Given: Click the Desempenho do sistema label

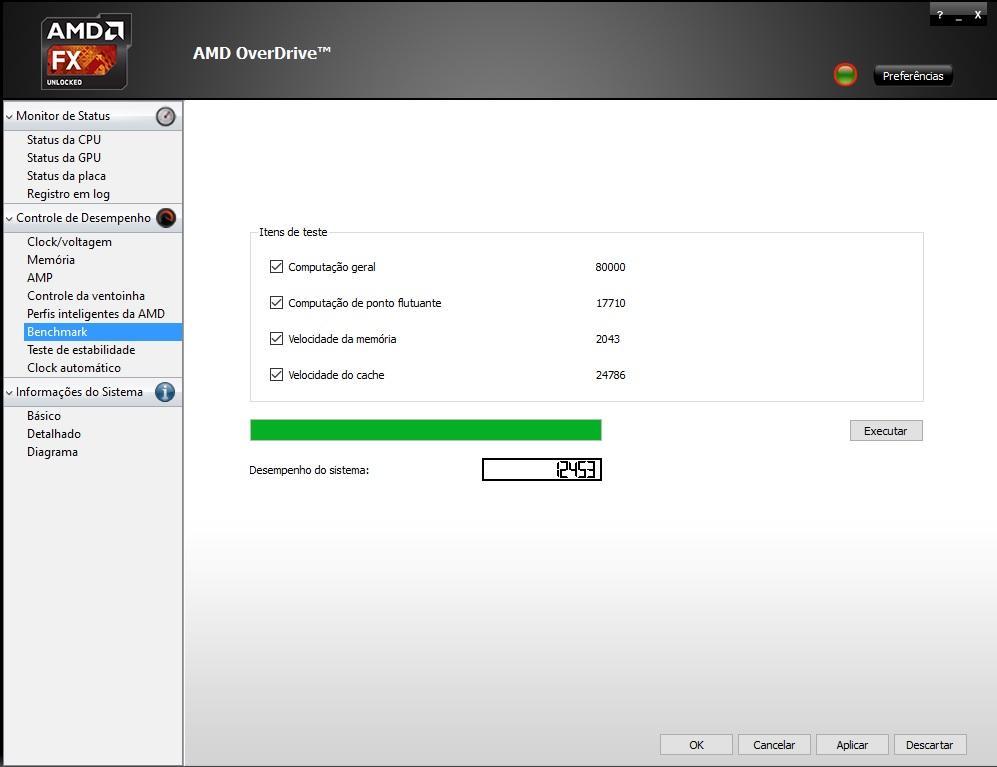Looking at the screenshot, I should (x=309, y=470).
